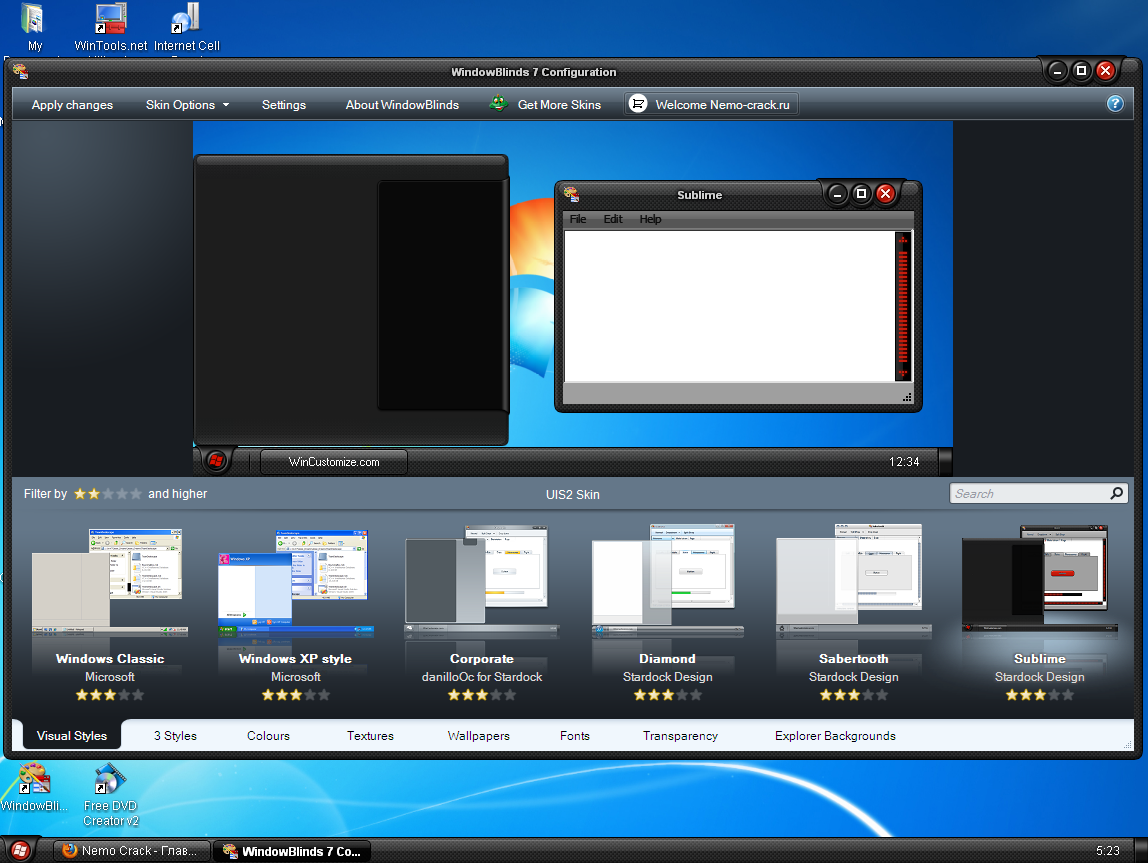The image size is (1148, 863).
Task: Set filter to five stars
Action: [135, 494]
